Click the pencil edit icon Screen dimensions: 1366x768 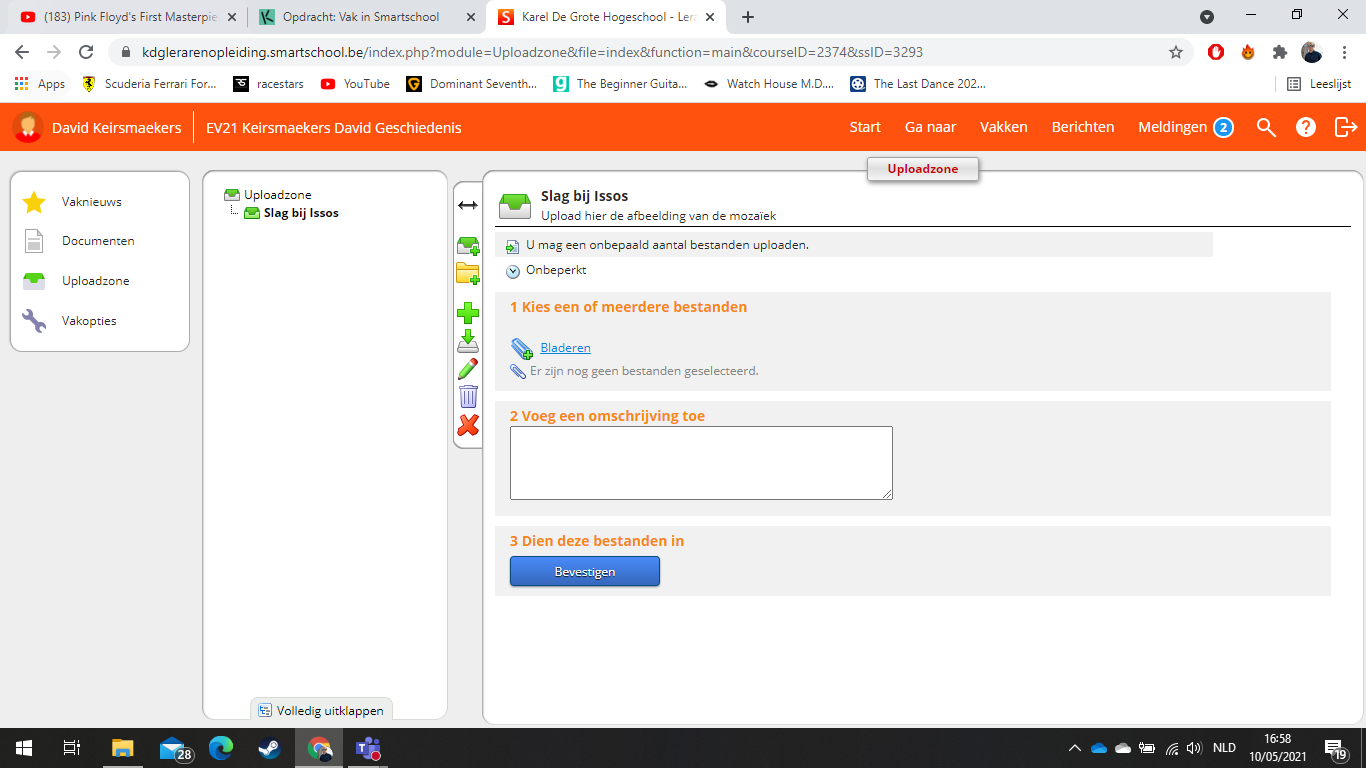pyautogui.click(x=467, y=369)
